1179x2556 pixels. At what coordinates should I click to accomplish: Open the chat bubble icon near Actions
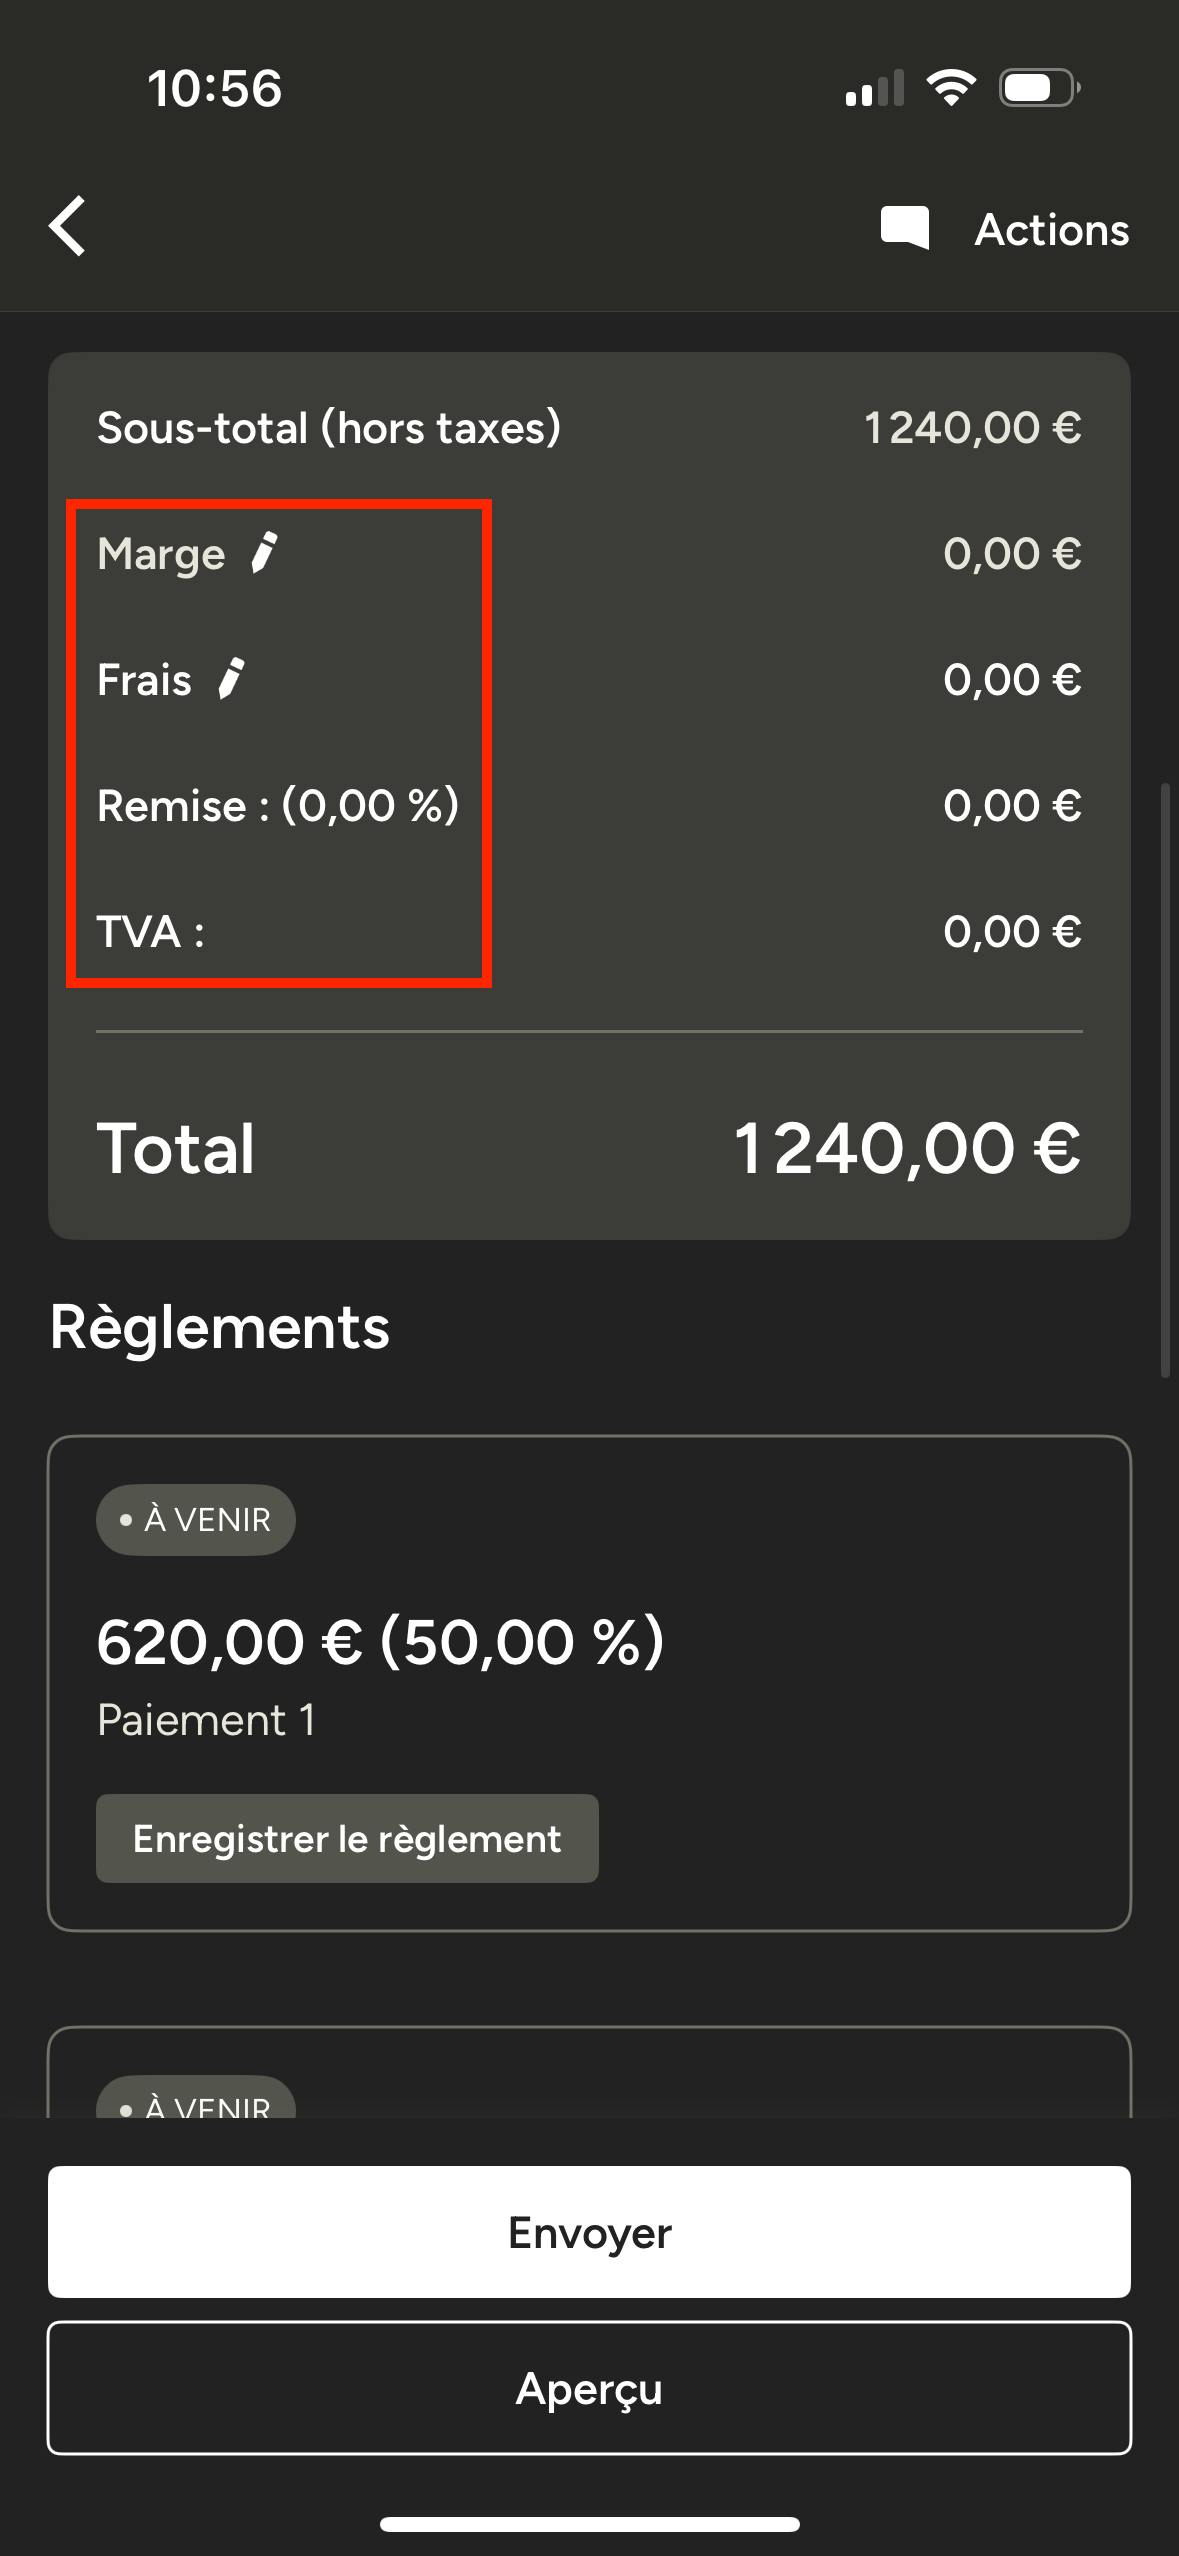[904, 229]
